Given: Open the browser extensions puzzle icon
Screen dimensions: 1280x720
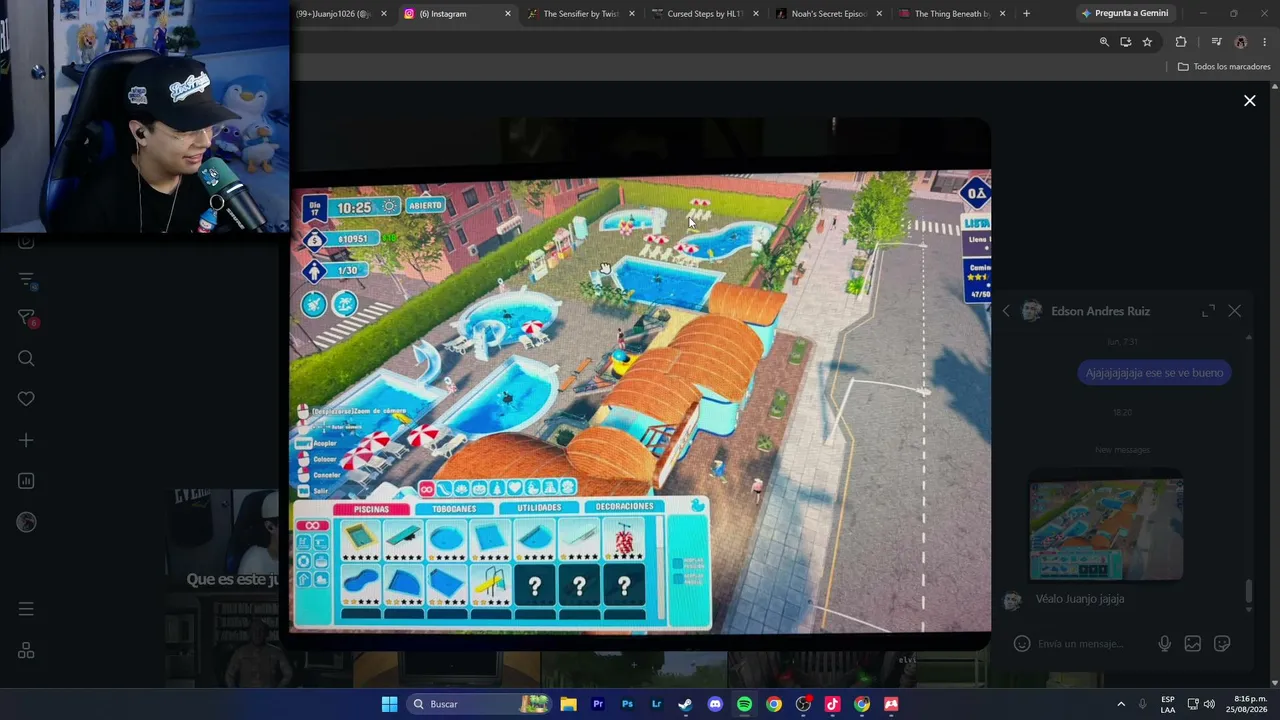Looking at the screenshot, I should click(x=1181, y=42).
